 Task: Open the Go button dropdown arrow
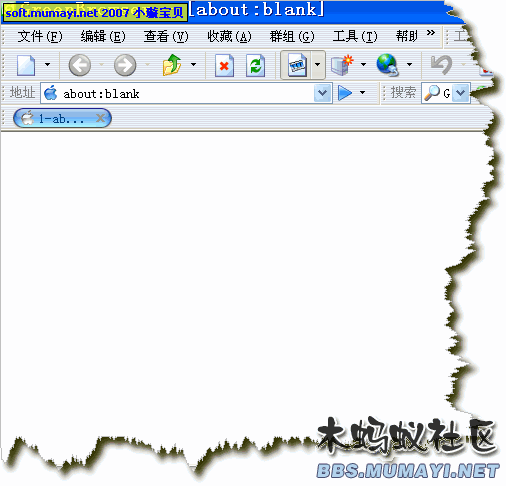[x=363, y=93]
